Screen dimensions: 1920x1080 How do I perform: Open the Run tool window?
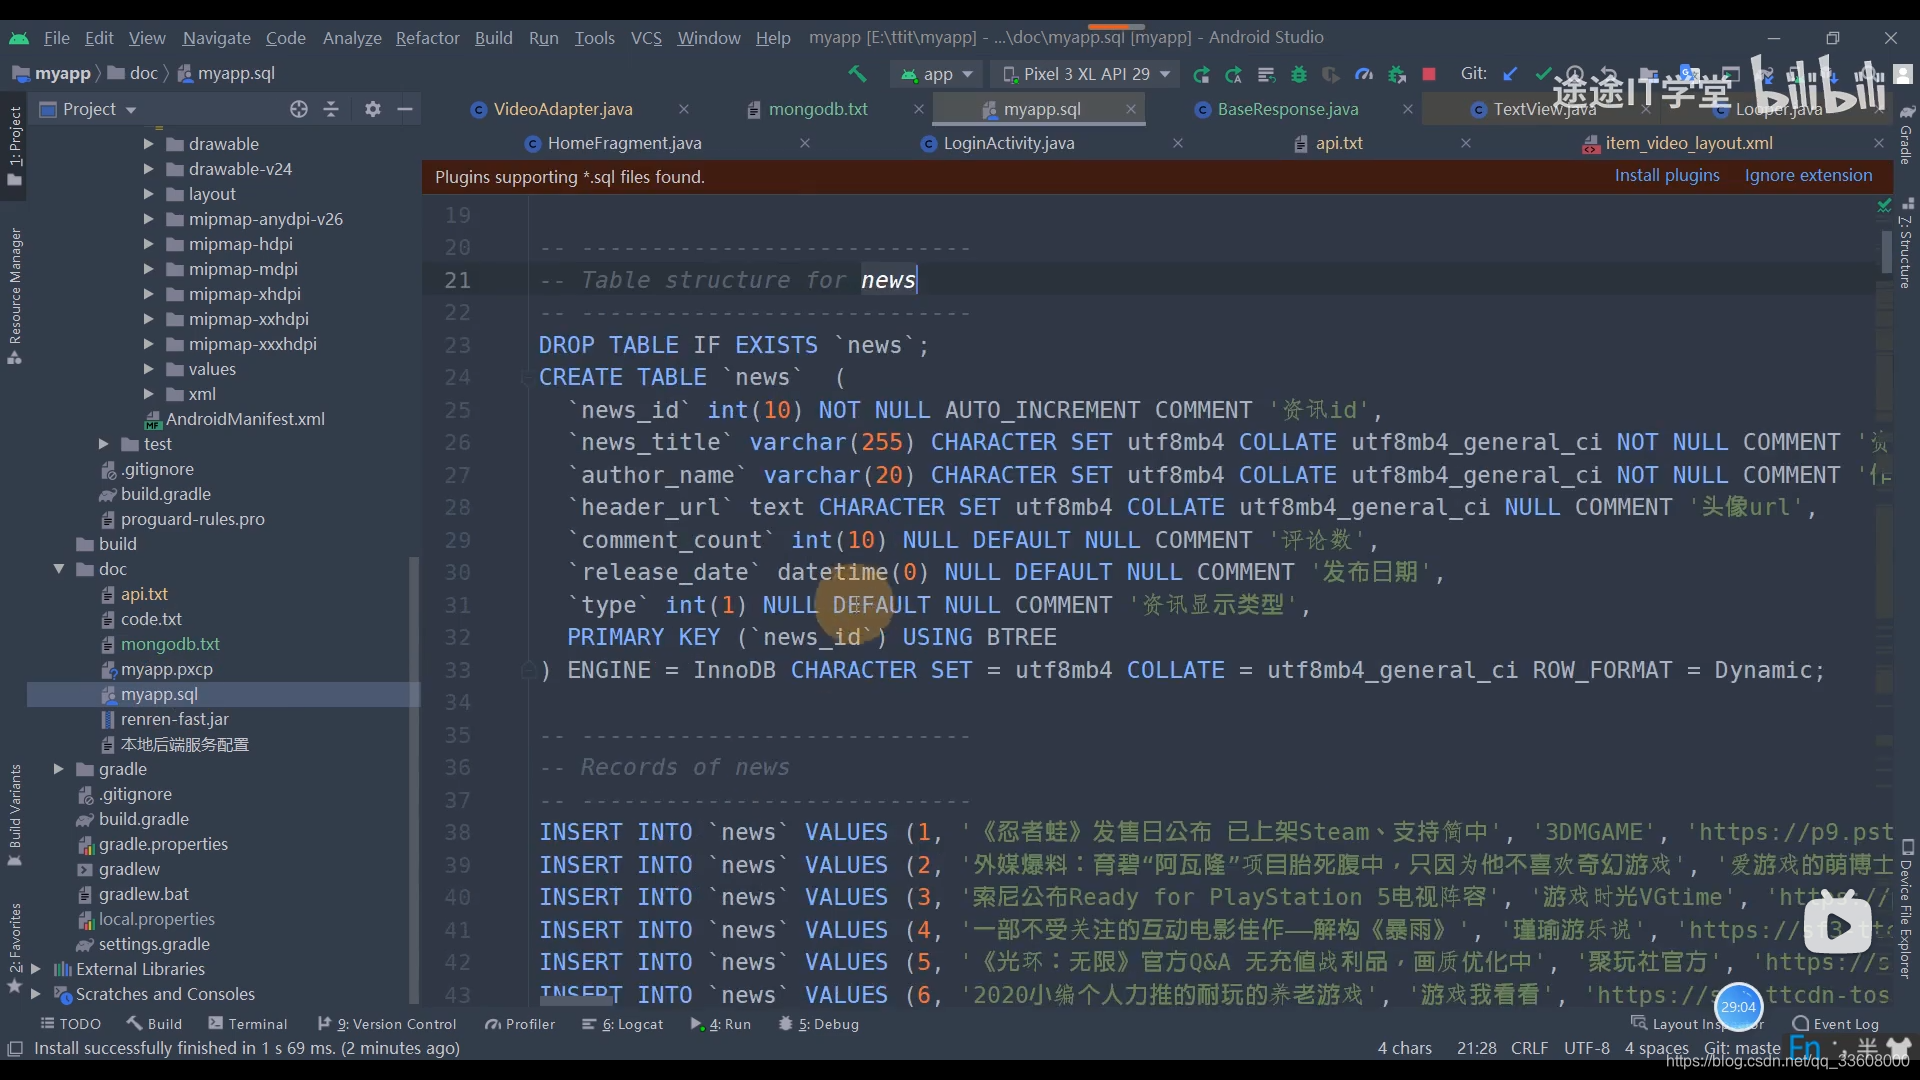pyautogui.click(x=720, y=1024)
